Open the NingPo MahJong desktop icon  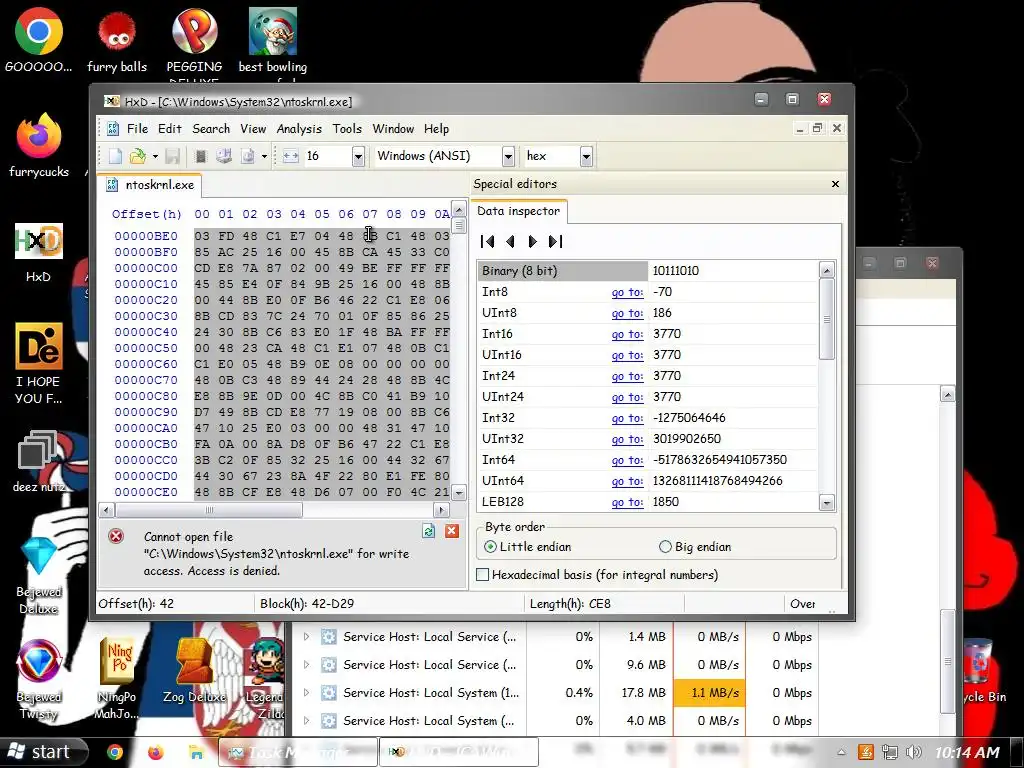[117, 679]
